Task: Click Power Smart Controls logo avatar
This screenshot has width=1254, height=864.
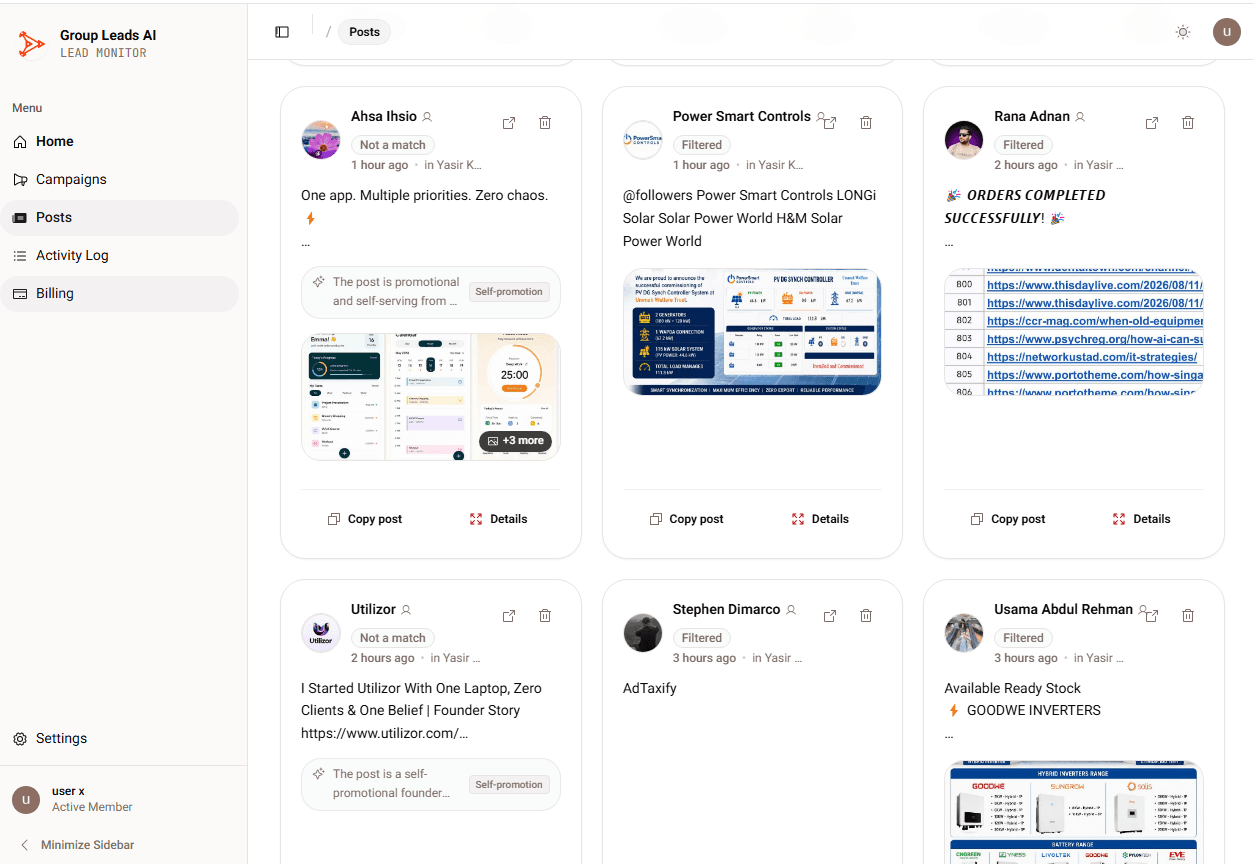Action: tap(642, 140)
